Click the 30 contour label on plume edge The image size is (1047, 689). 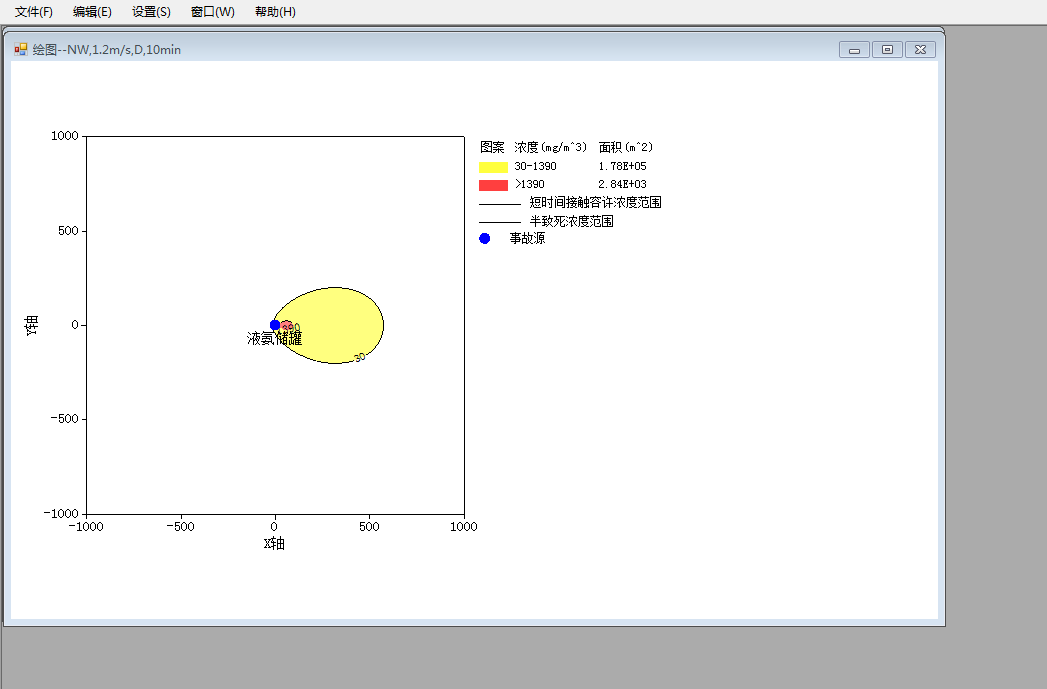359,357
